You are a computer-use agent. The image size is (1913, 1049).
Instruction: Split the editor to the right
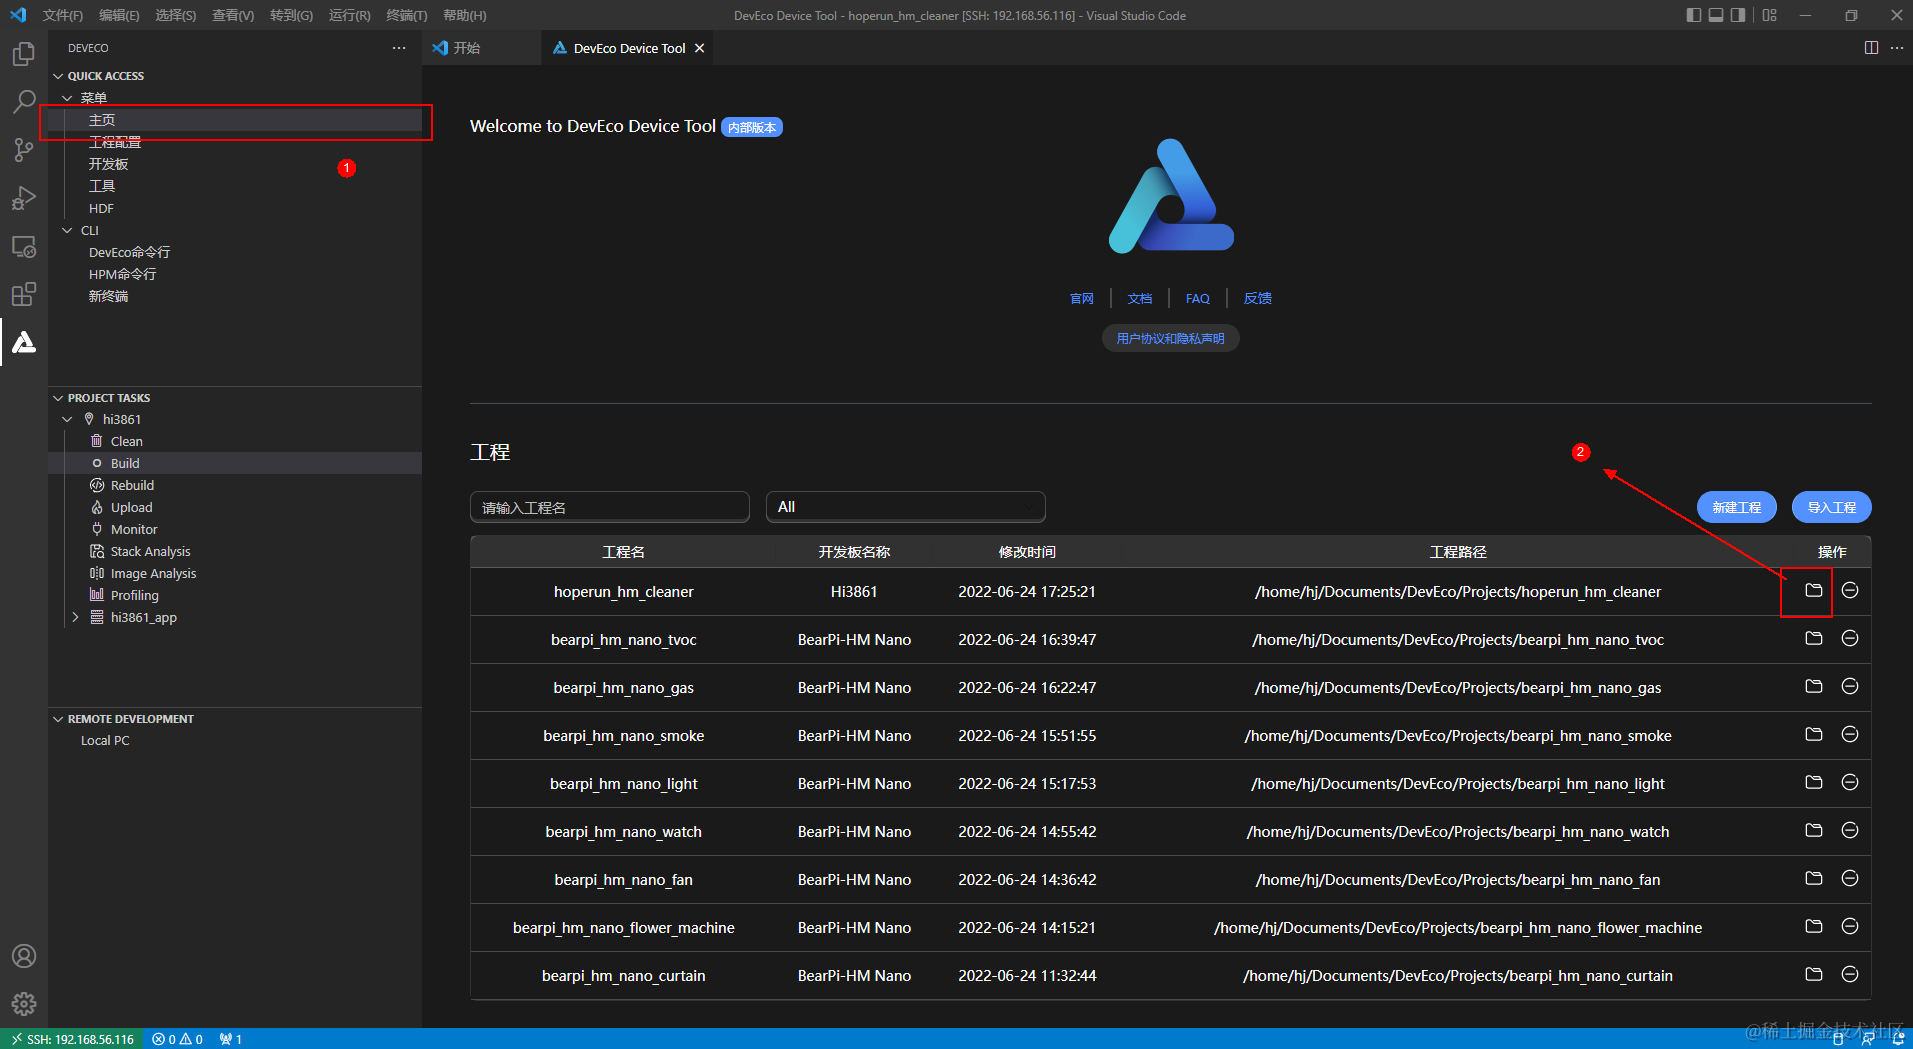tap(1871, 48)
